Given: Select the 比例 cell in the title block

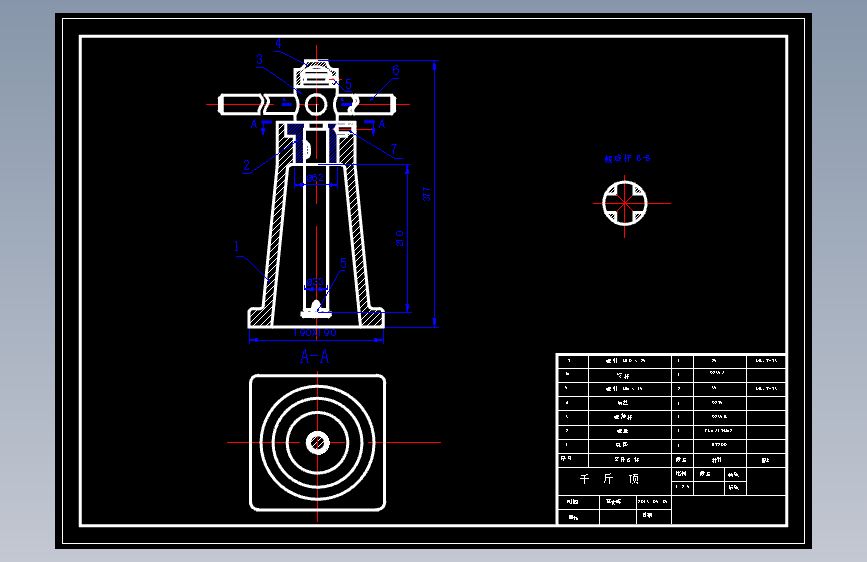Looking at the screenshot, I should click(682, 474).
